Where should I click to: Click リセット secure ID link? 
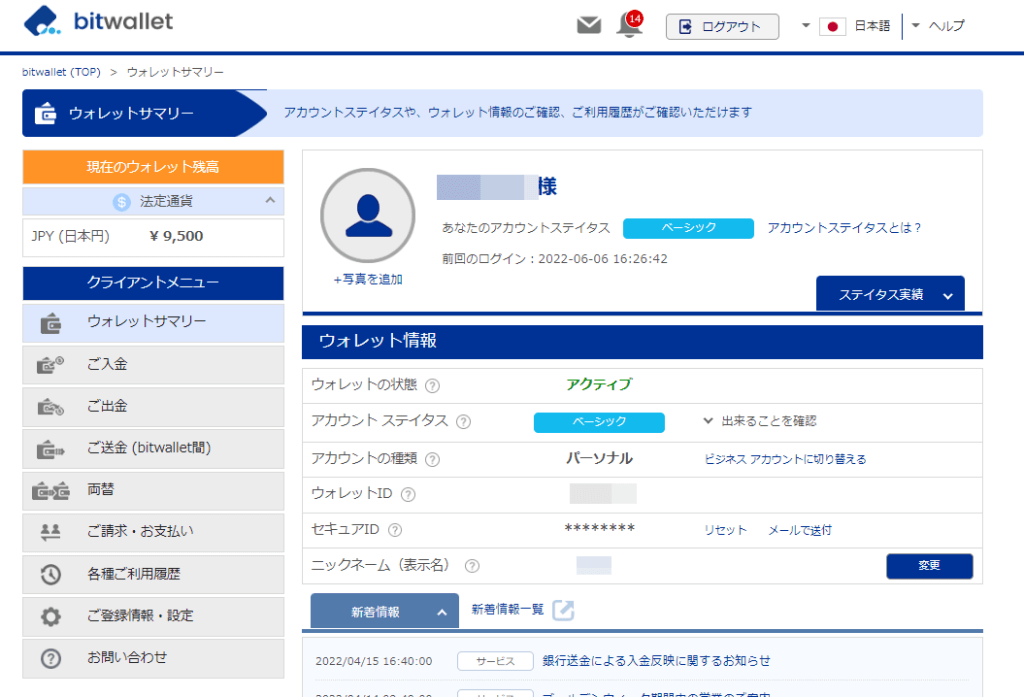[725, 530]
